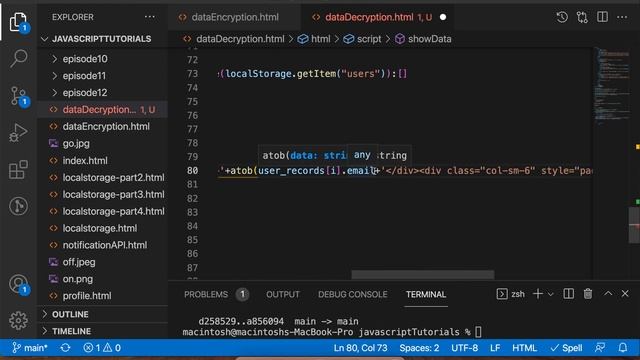Click the script breadcrumb item
The height and width of the screenshot is (360, 640).
point(362,39)
